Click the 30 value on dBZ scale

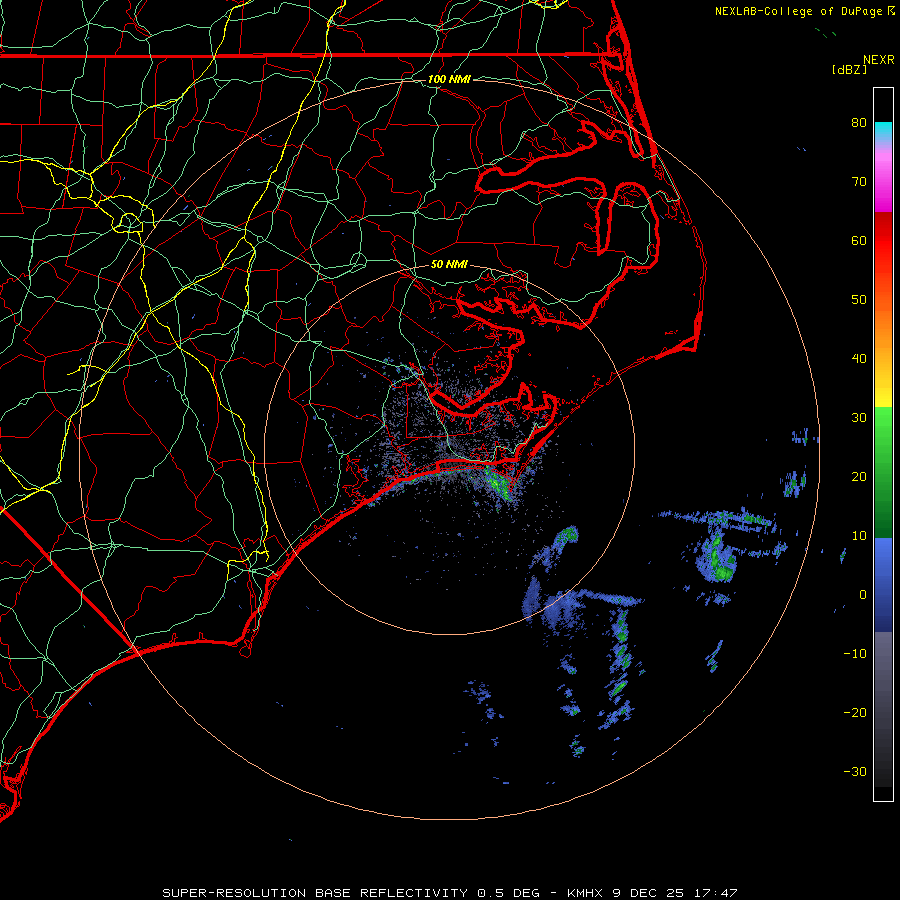[x=859, y=418]
